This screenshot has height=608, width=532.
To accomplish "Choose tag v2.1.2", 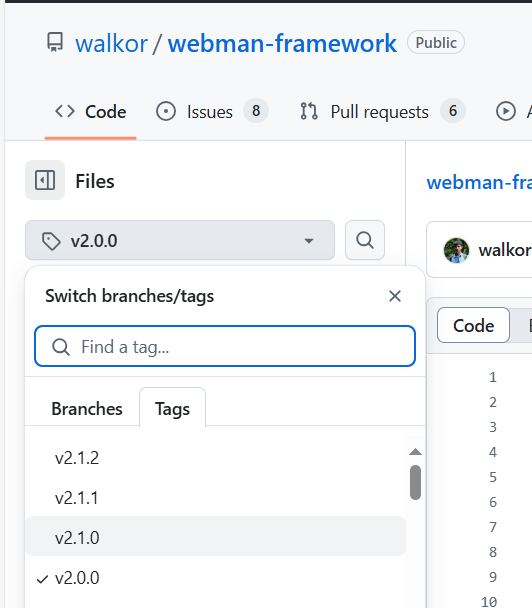I will tap(216, 458).
